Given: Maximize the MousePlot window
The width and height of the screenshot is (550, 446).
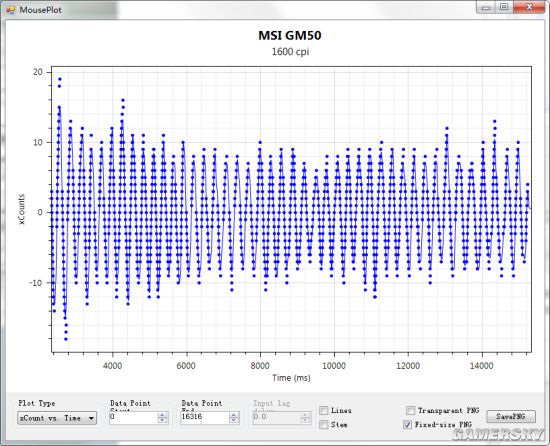Looking at the screenshot, I should pos(504,7).
